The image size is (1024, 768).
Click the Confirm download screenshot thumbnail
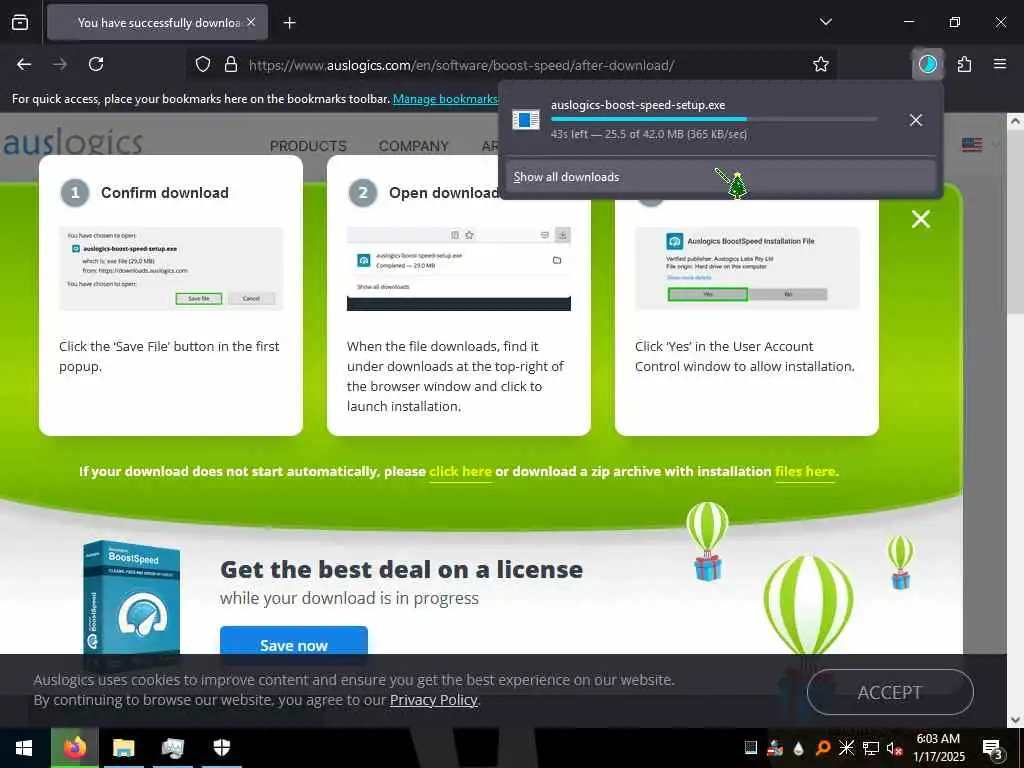pyautogui.click(x=171, y=268)
